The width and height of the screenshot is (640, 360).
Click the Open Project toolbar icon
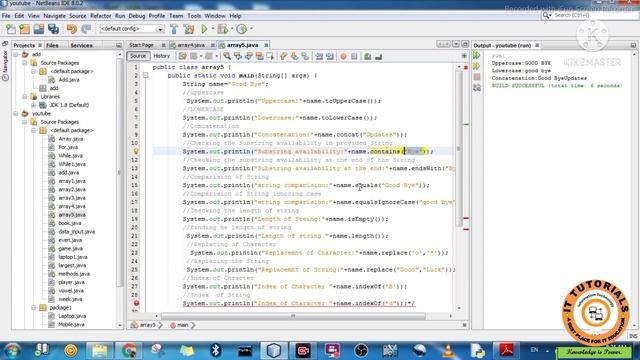[x=39, y=29]
